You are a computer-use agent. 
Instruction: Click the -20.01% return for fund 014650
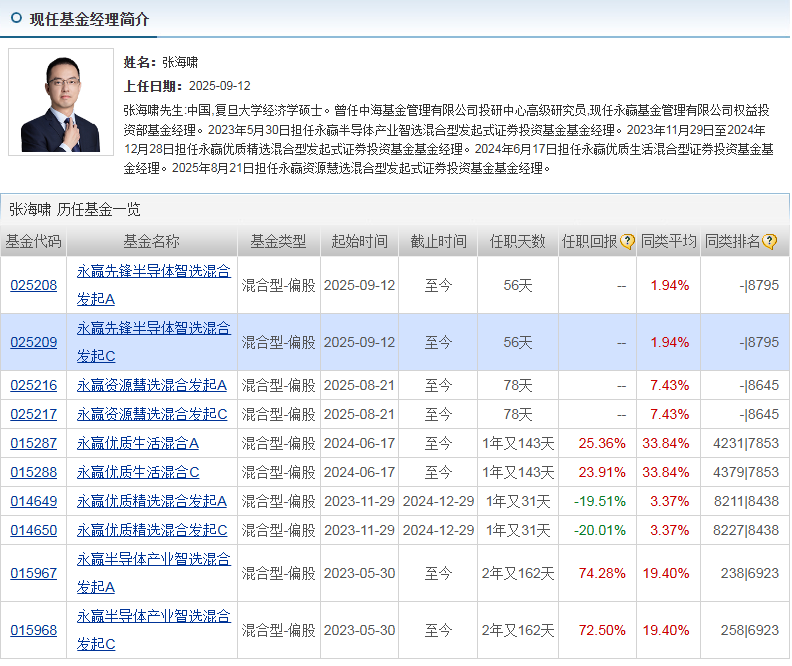[600, 531]
